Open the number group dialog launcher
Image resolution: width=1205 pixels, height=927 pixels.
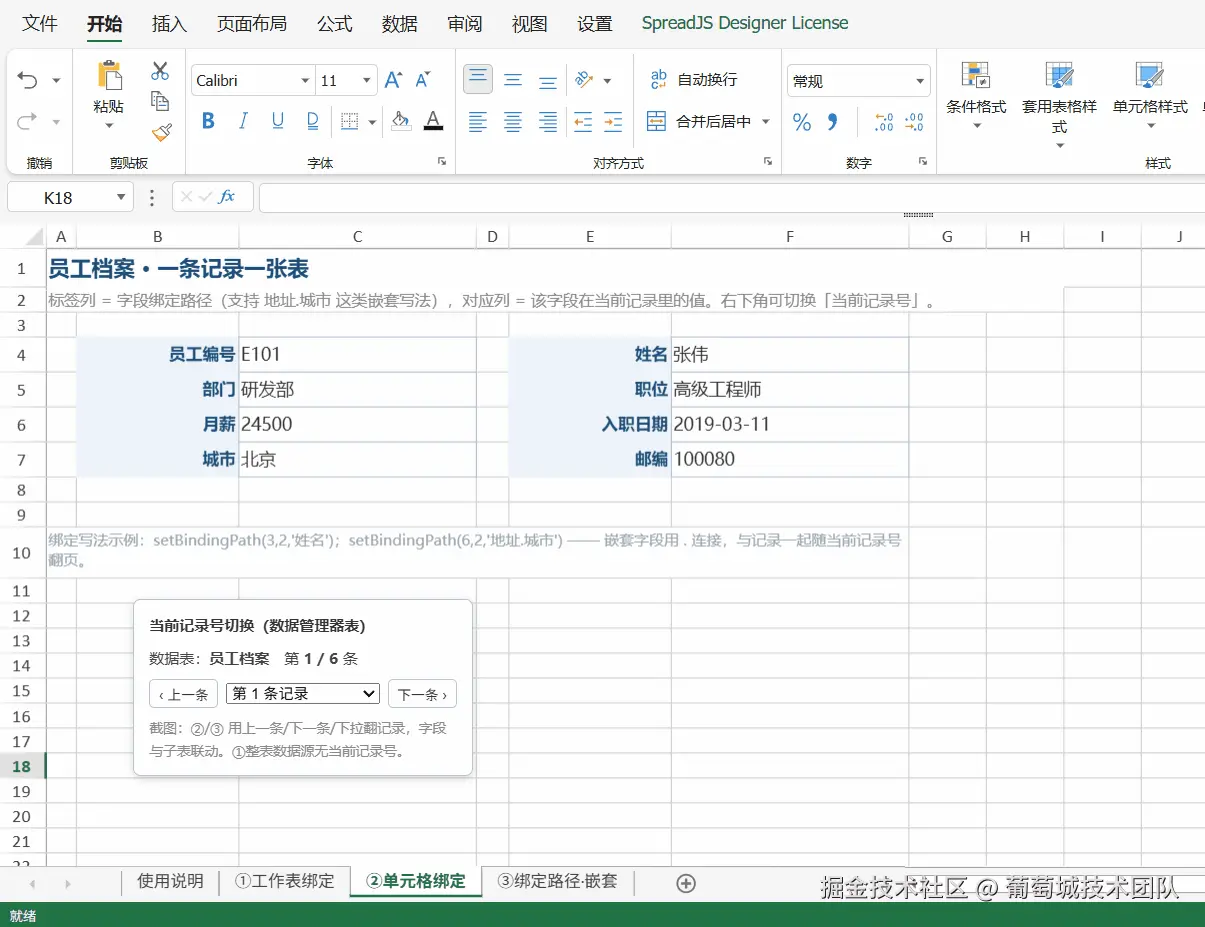click(923, 162)
